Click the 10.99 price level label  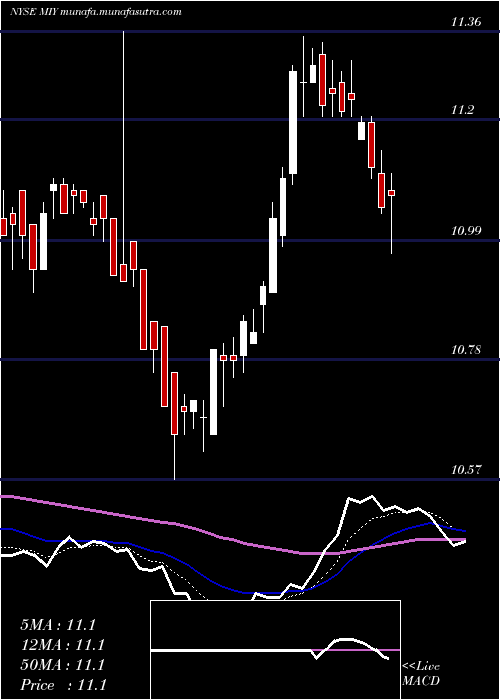point(466,231)
